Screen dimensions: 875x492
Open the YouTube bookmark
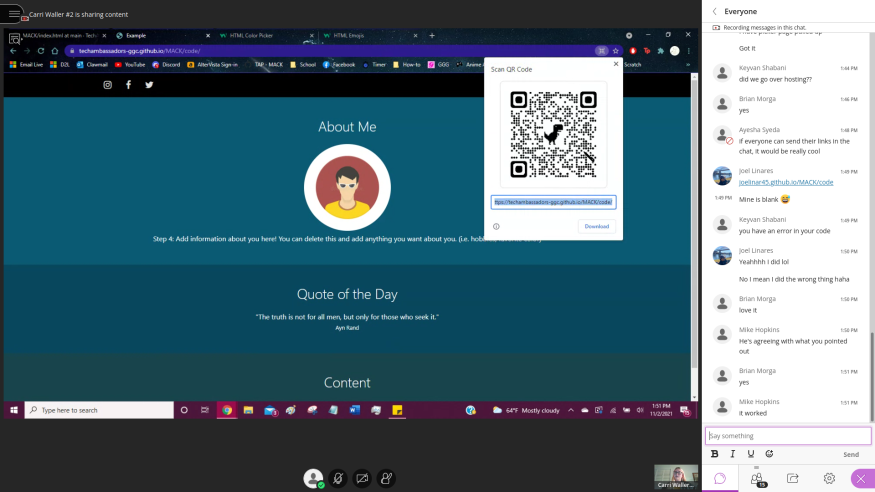(129, 65)
